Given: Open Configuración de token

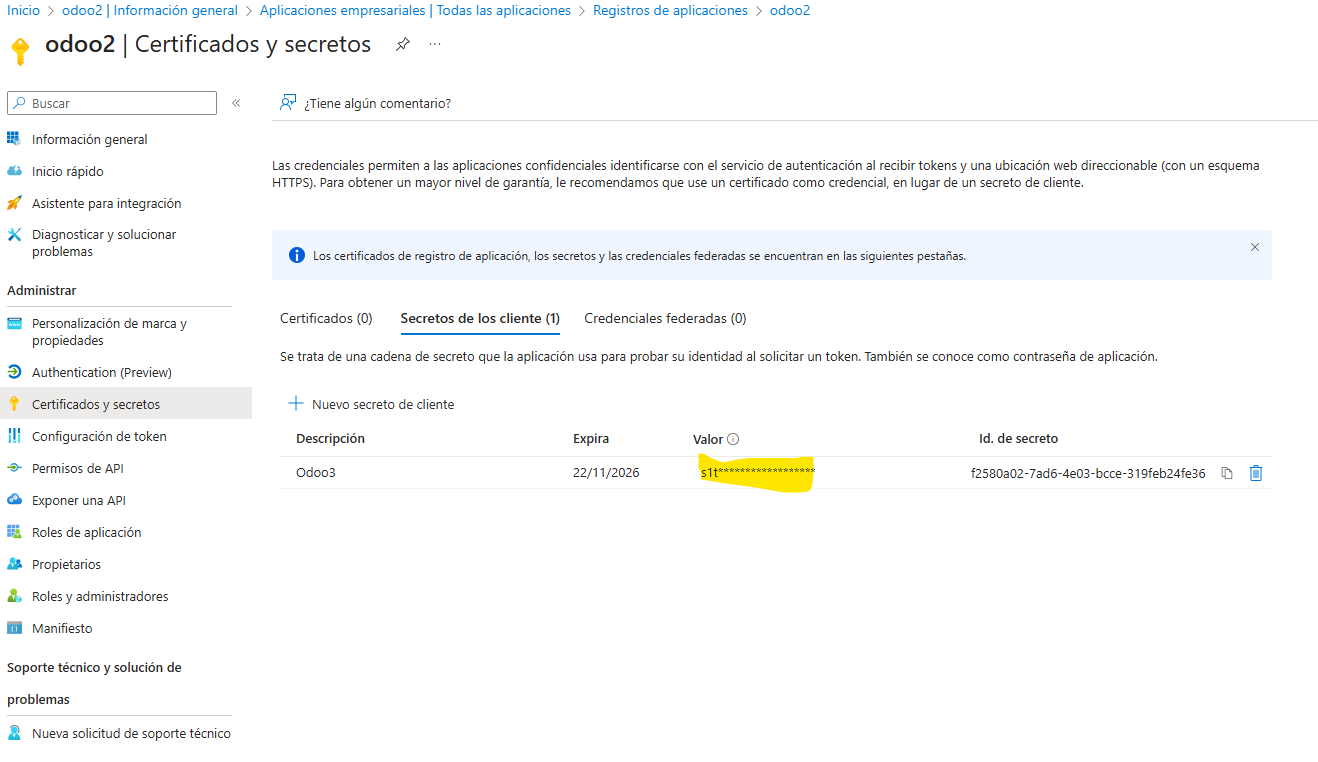Looking at the screenshot, I should pyautogui.click(x=99, y=436).
